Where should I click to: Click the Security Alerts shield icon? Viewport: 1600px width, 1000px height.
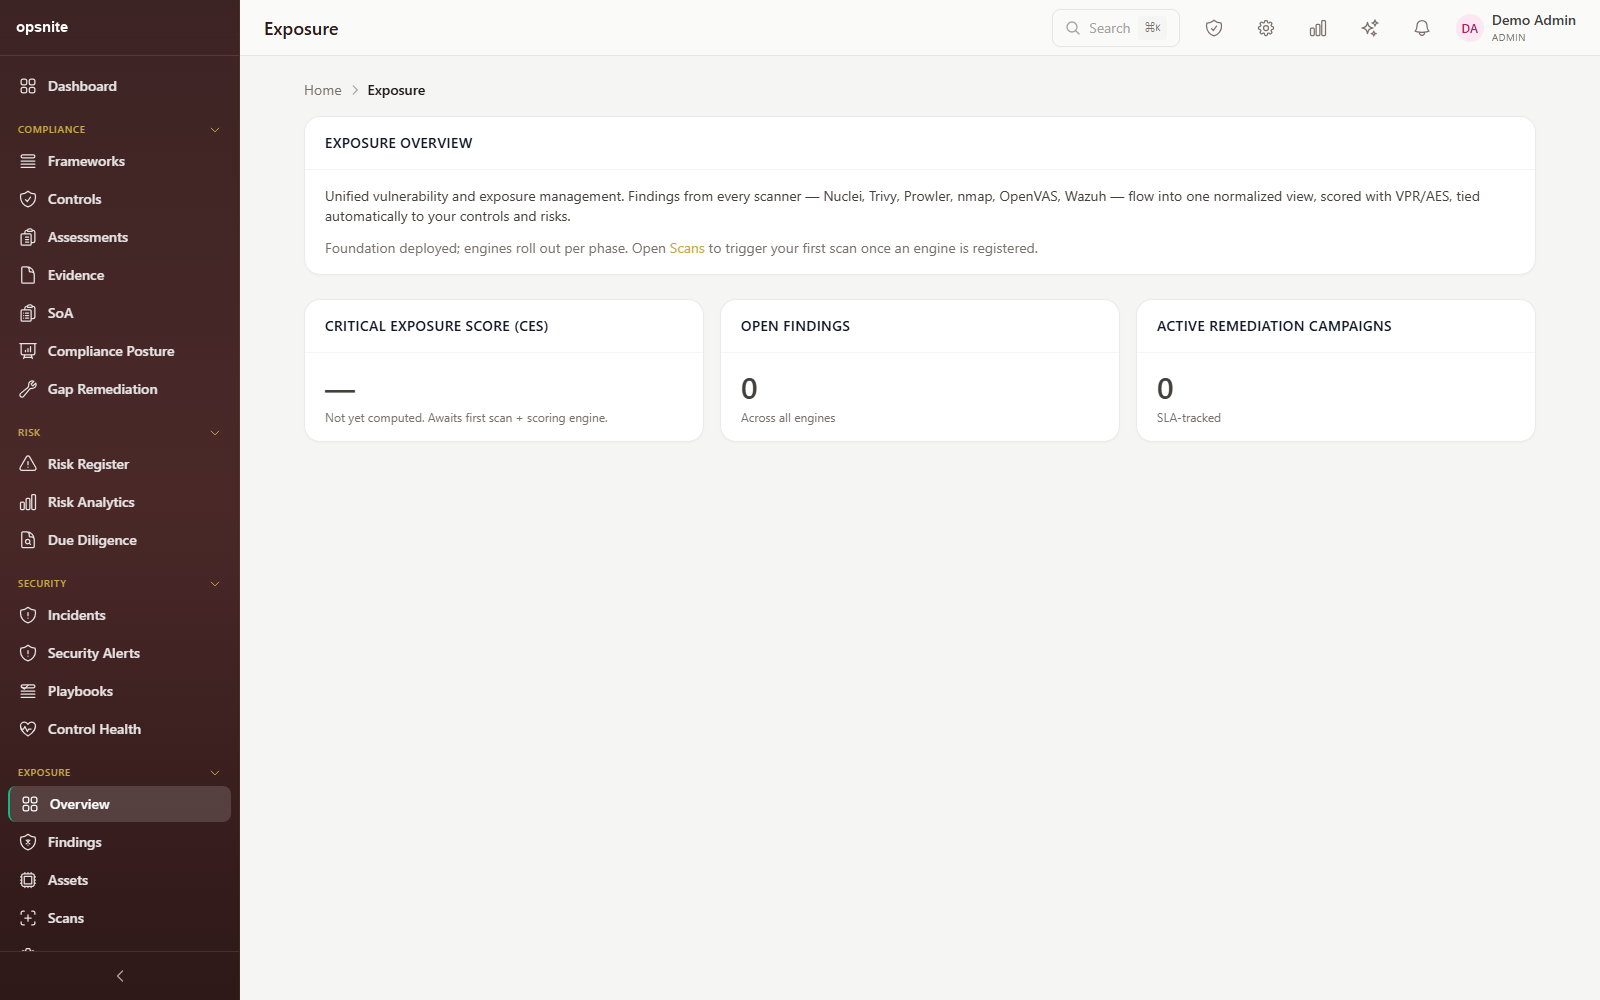28,653
